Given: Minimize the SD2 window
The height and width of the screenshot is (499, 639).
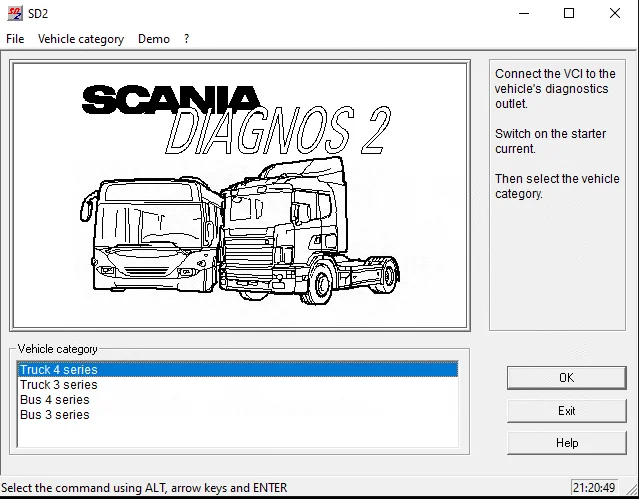Looking at the screenshot, I should tap(524, 13).
